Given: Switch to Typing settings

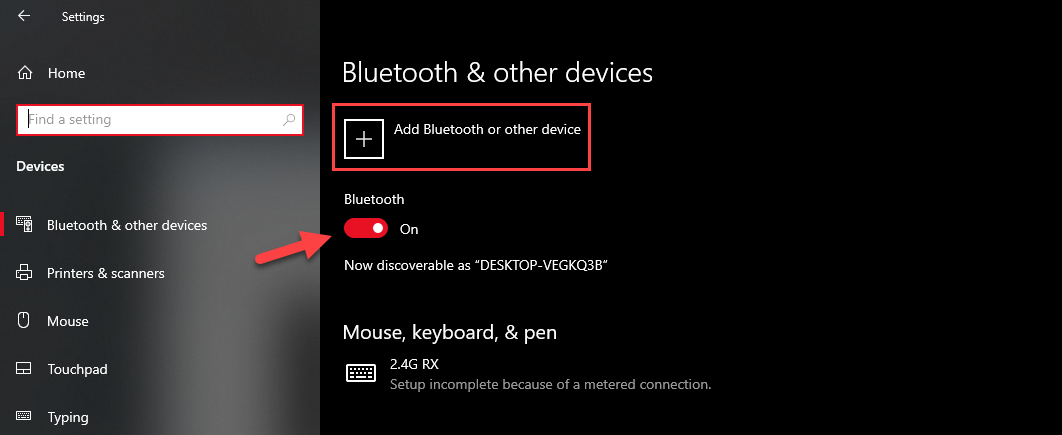Looking at the screenshot, I should point(68,417).
